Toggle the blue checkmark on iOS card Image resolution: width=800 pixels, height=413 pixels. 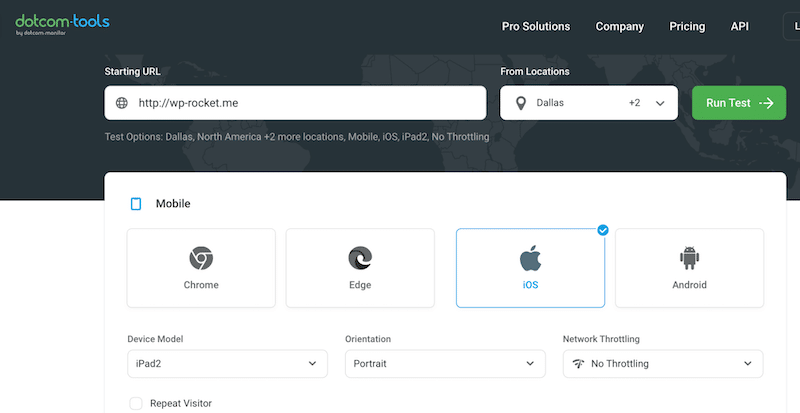pyautogui.click(x=603, y=230)
